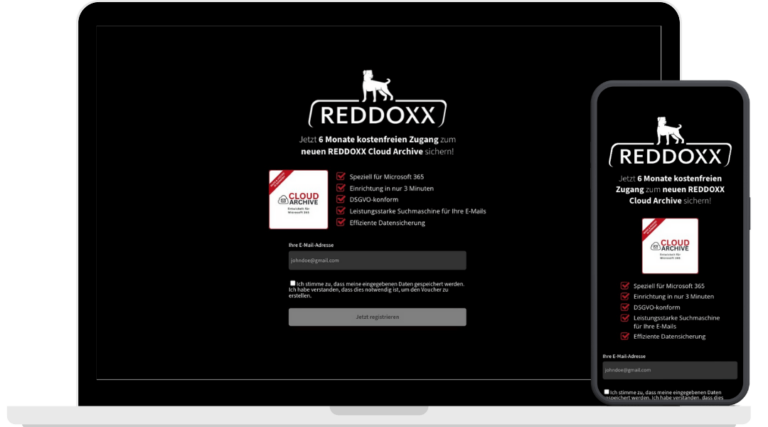Screen dimensions: 768x427
Task: Click the REDDOXX logo on the phone screen
Action: pyautogui.click(x=670, y=142)
